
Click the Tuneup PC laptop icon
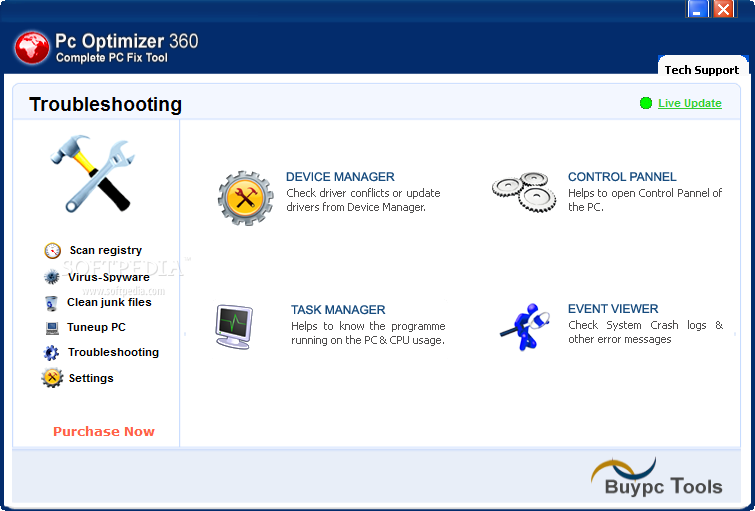[x=52, y=328]
